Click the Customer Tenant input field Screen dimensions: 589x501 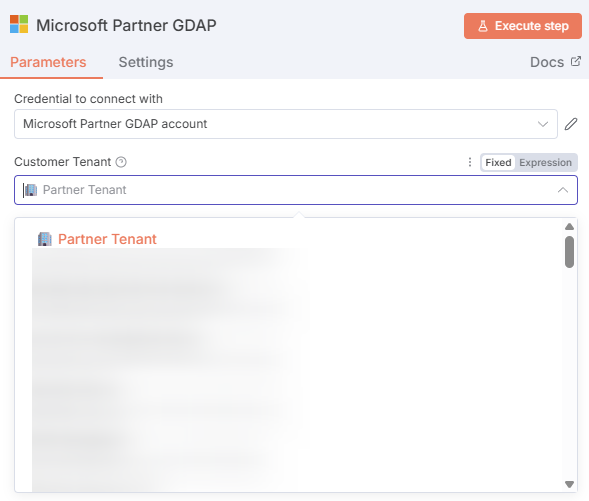(296, 190)
